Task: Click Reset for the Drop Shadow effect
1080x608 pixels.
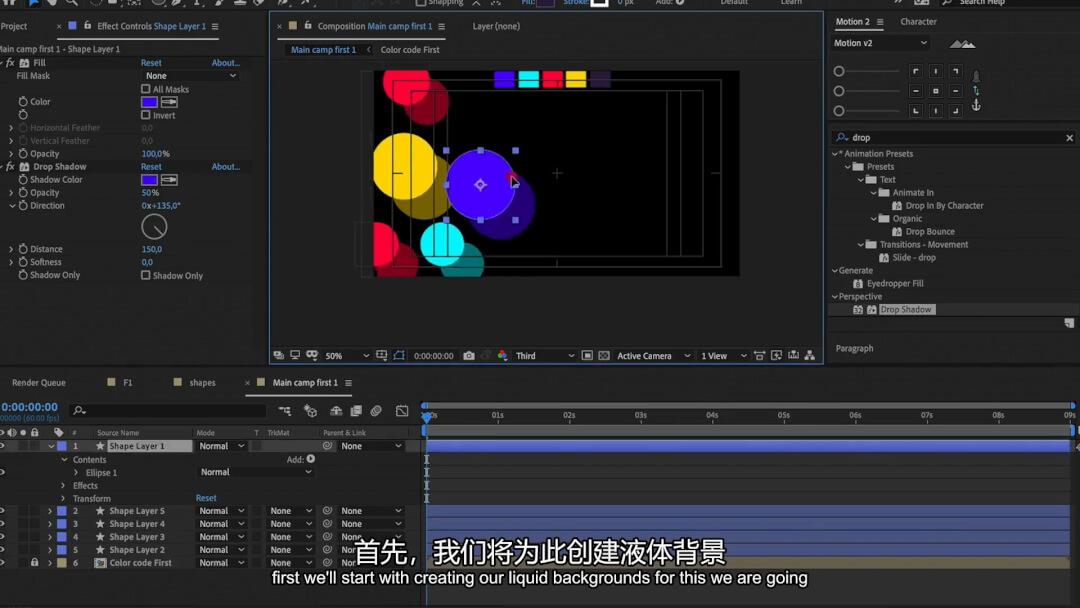Action: [x=151, y=167]
